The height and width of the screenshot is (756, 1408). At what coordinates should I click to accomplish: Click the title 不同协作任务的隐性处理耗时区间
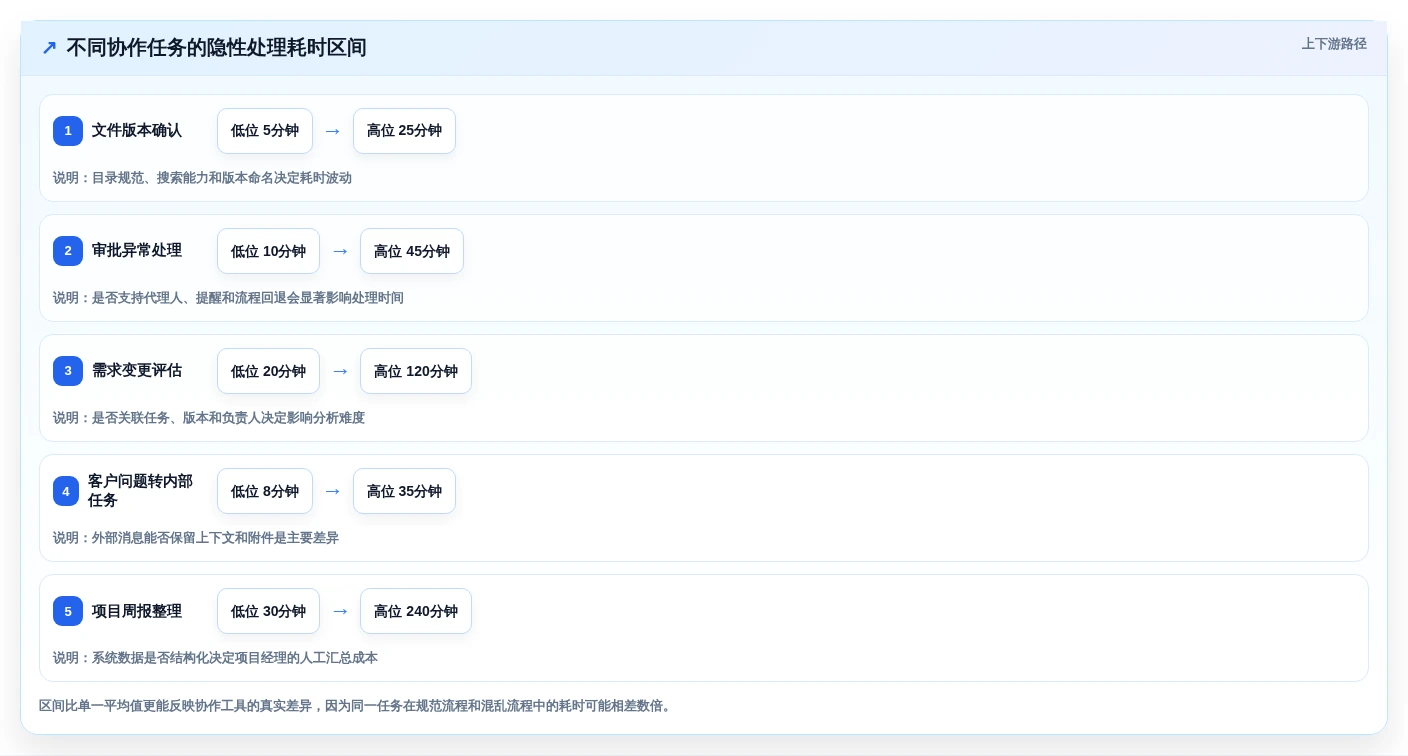tap(217, 48)
